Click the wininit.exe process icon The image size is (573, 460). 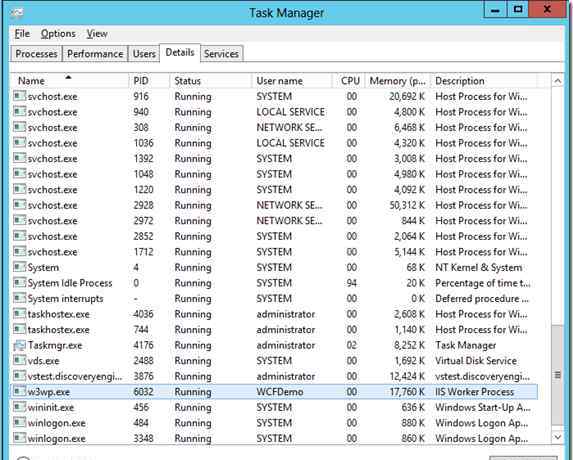pyautogui.click(x=19, y=407)
